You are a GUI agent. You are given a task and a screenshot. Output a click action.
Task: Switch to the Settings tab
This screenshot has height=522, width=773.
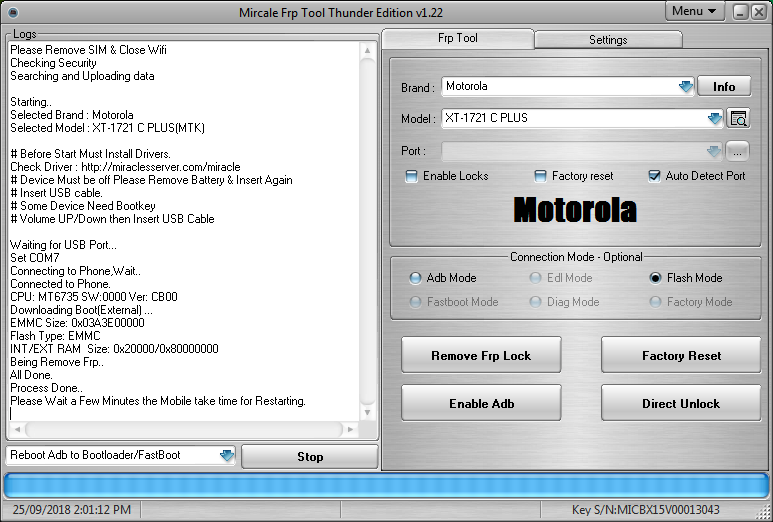pos(608,40)
